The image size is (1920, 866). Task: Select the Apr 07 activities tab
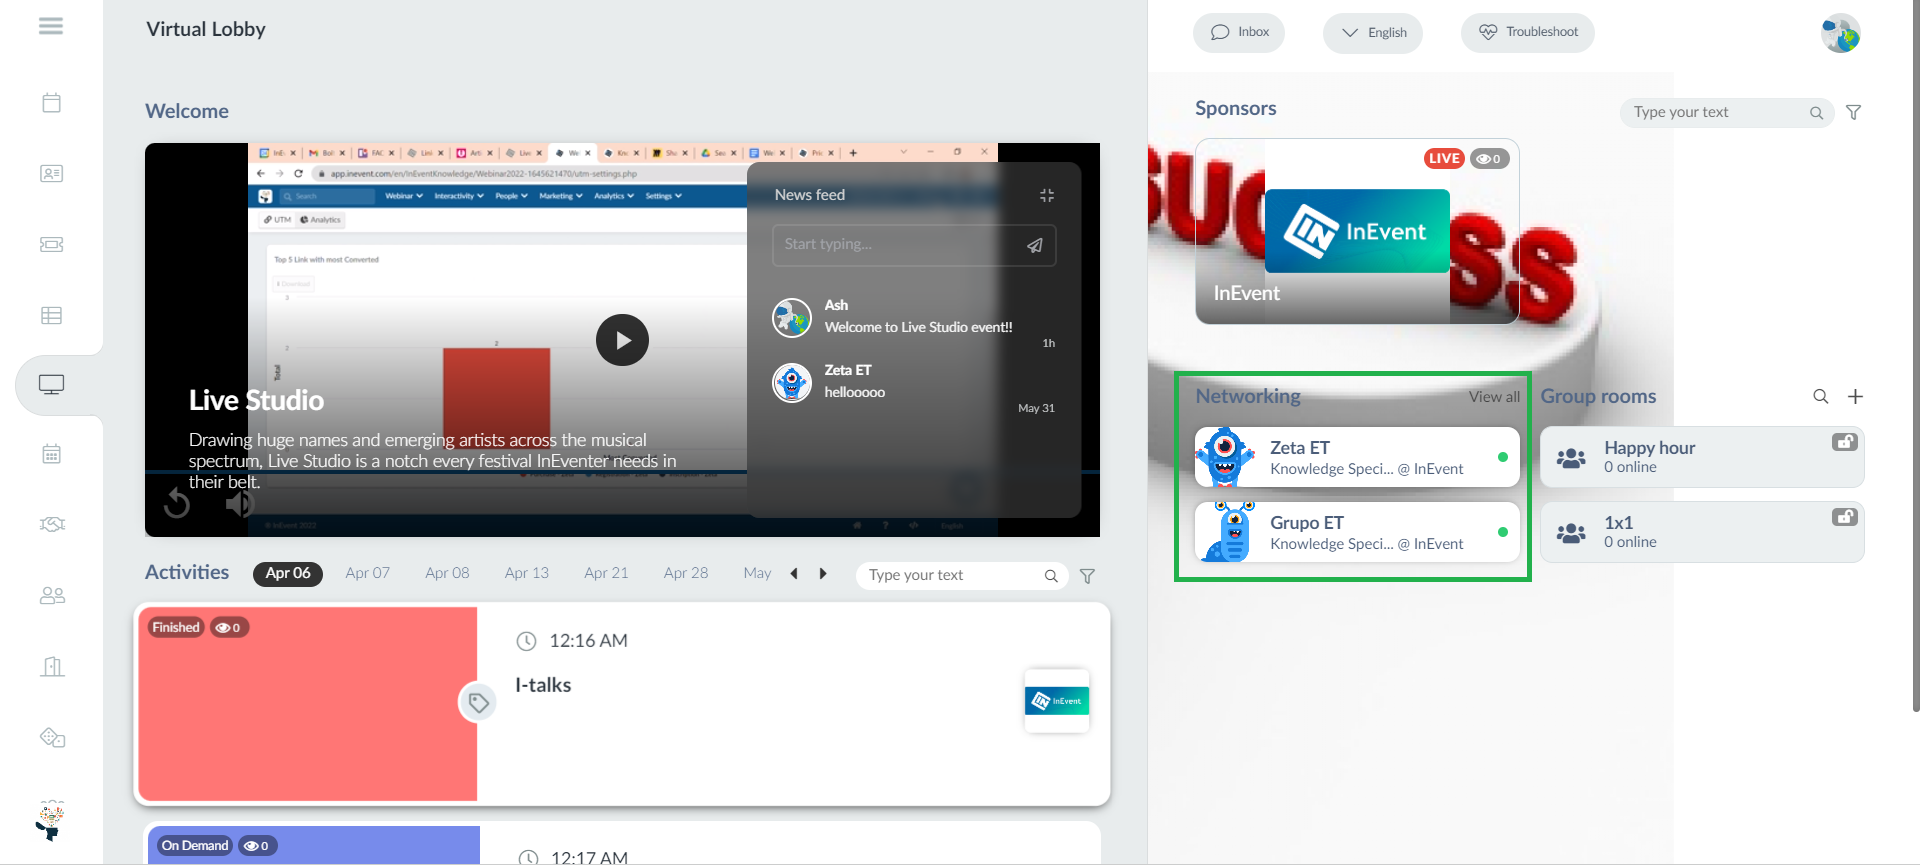click(x=368, y=573)
